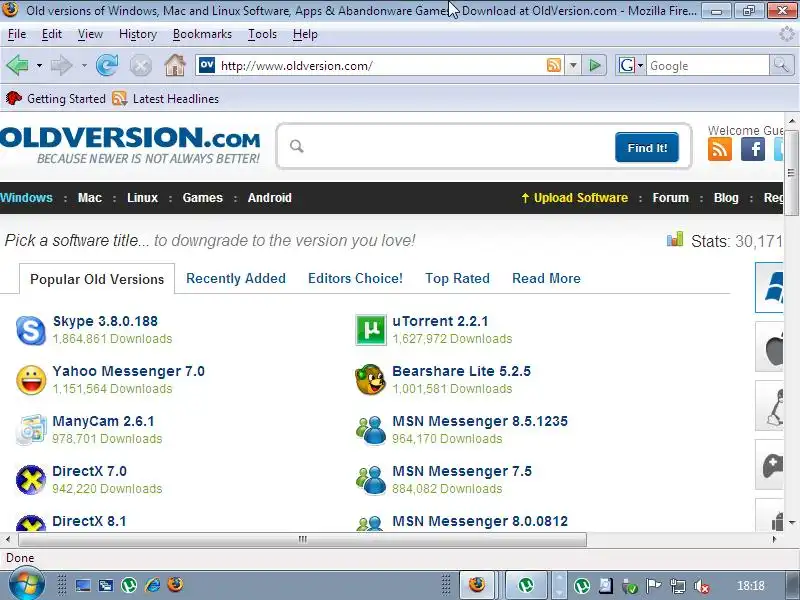Click the vertical scrollbar down arrow

[x=792, y=522]
